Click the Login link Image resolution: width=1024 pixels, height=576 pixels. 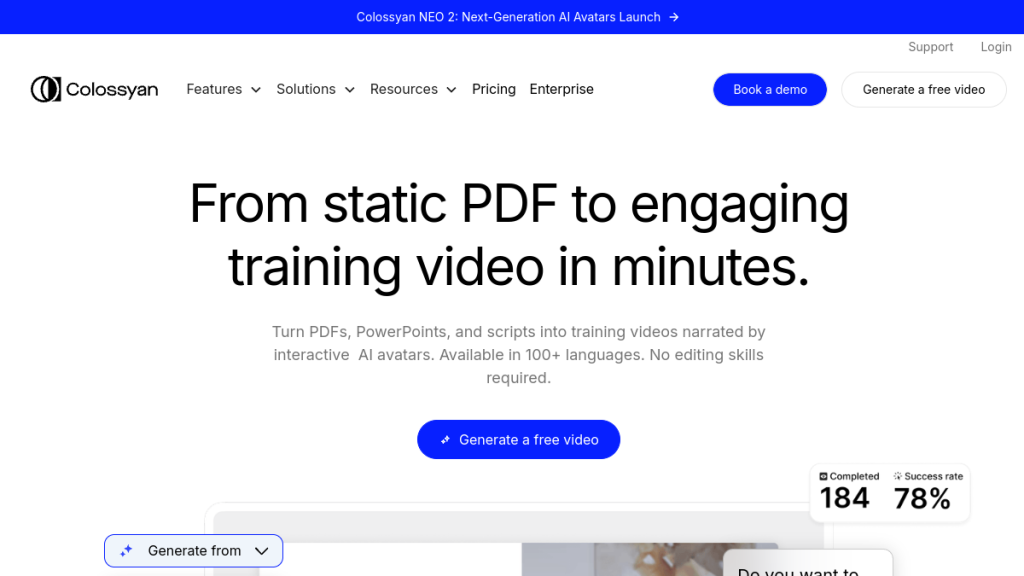tap(996, 47)
